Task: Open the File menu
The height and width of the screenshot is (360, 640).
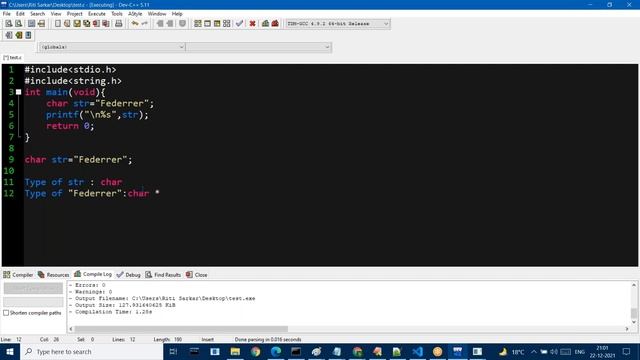Action: [7, 14]
